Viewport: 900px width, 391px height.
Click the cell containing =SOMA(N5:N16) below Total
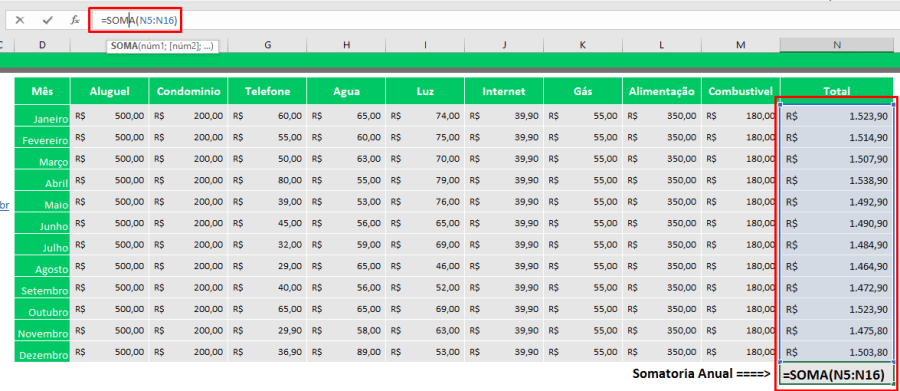click(837, 374)
